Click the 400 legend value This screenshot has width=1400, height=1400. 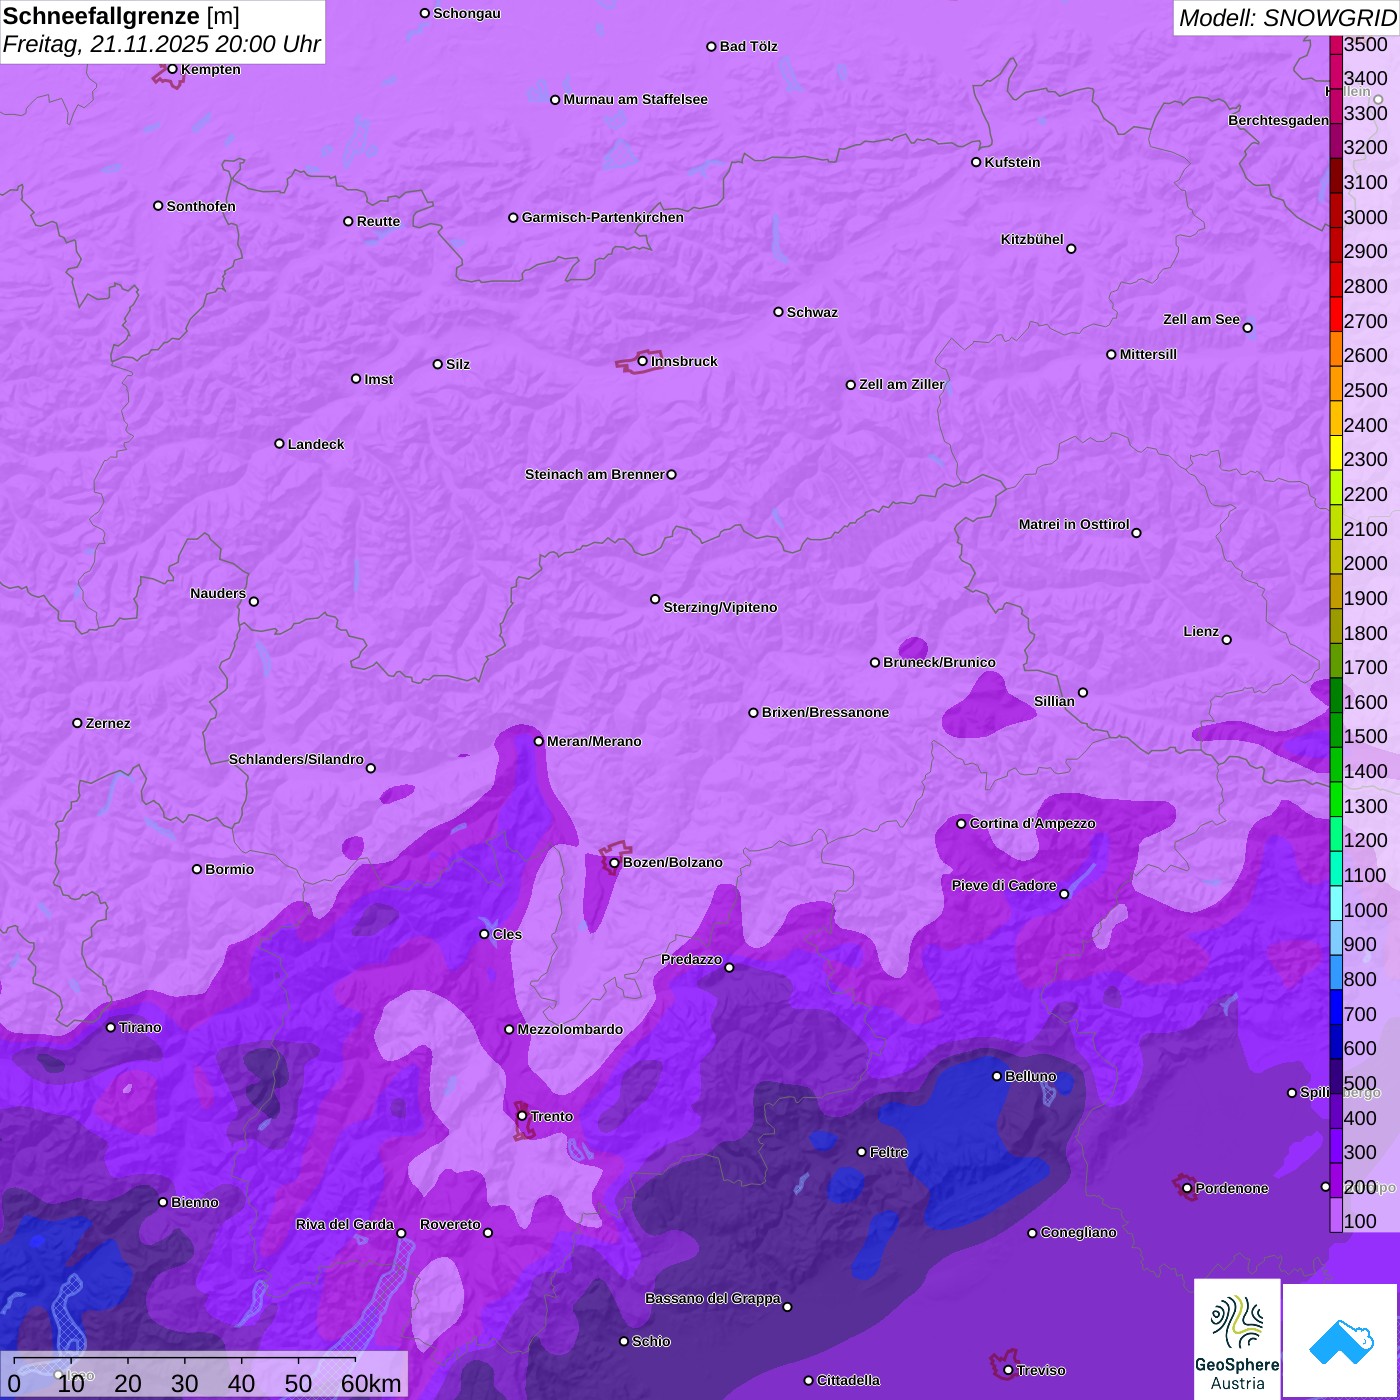(1360, 1118)
